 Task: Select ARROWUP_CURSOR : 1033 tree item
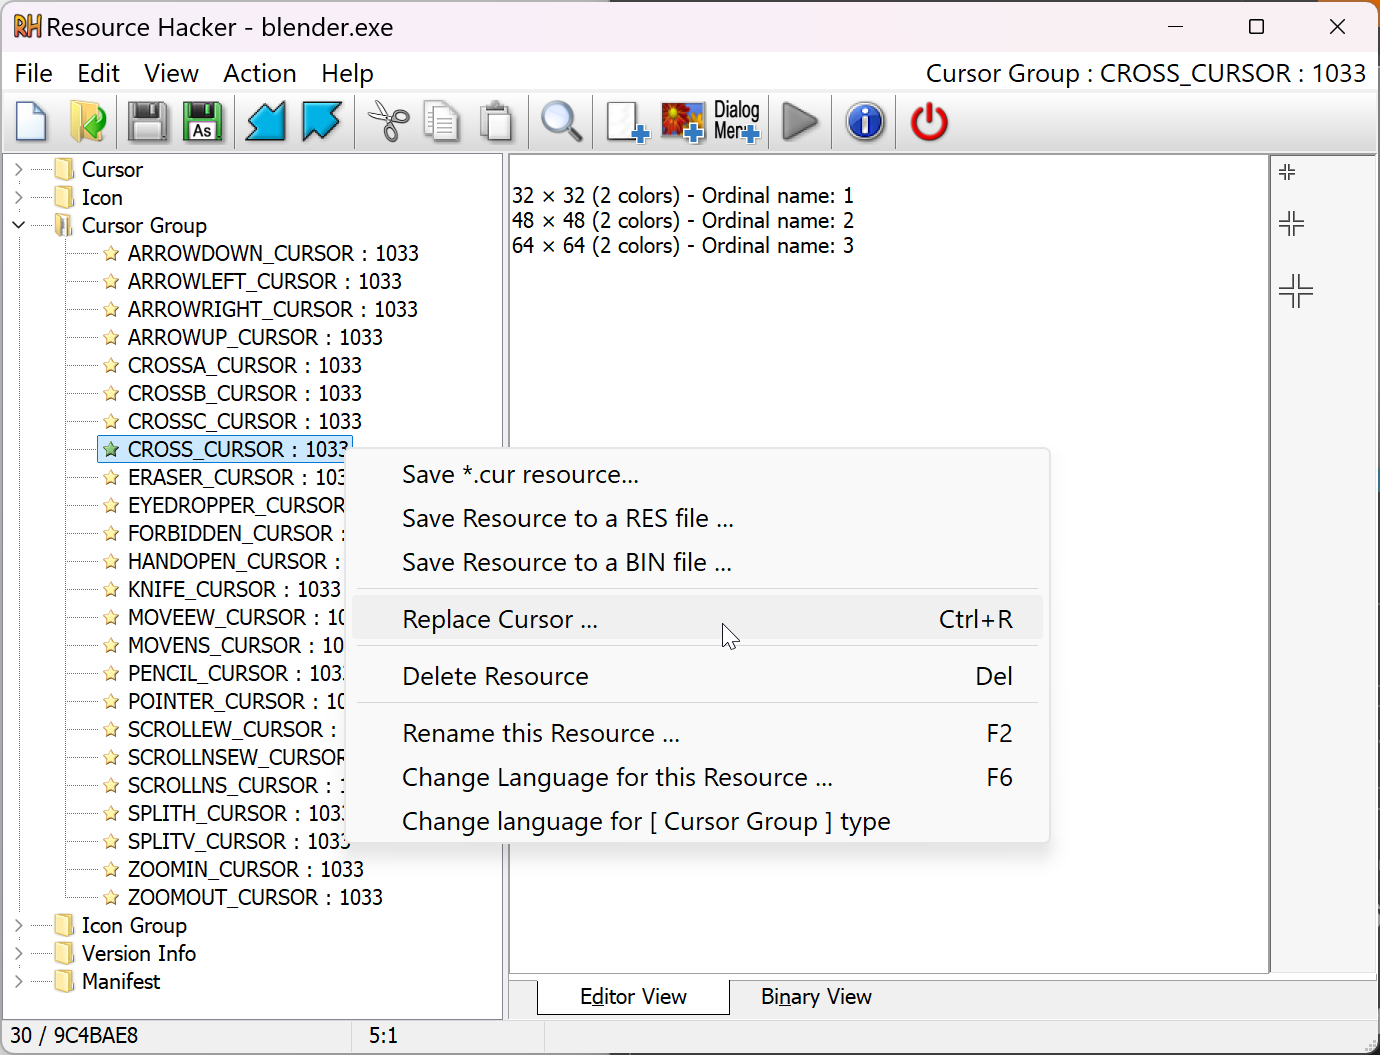pos(255,338)
